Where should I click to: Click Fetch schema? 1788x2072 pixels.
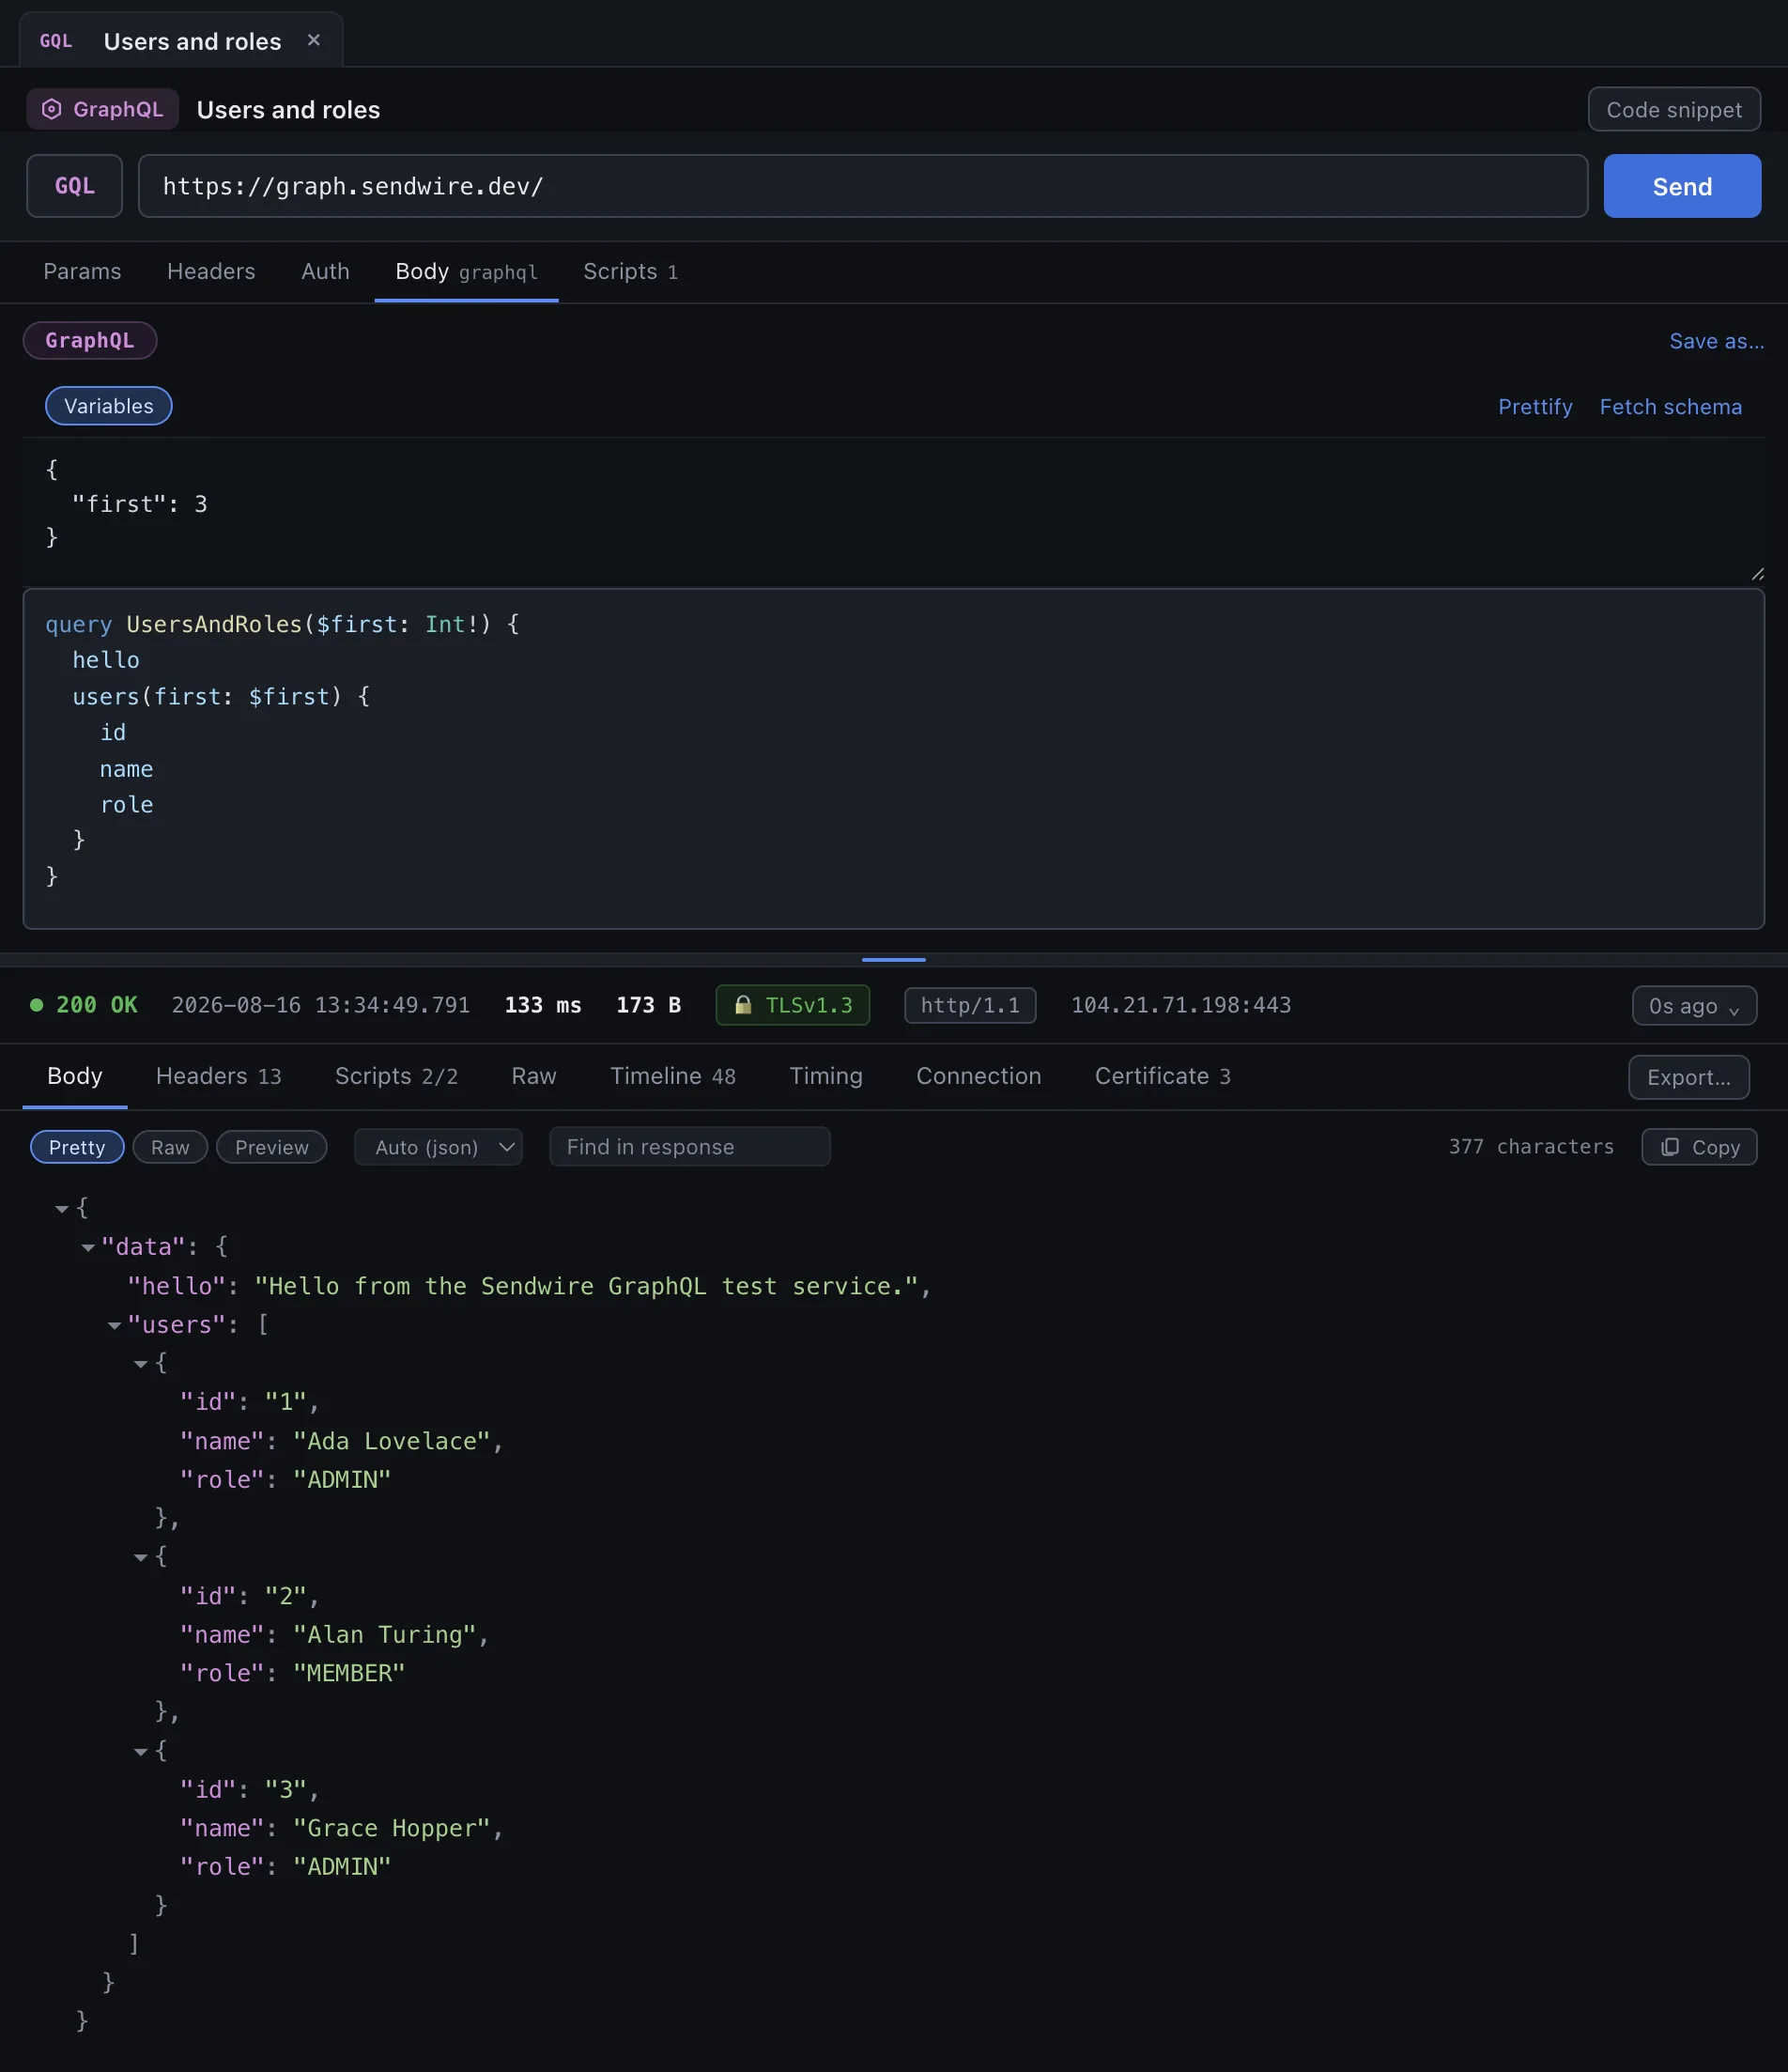(x=1670, y=407)
